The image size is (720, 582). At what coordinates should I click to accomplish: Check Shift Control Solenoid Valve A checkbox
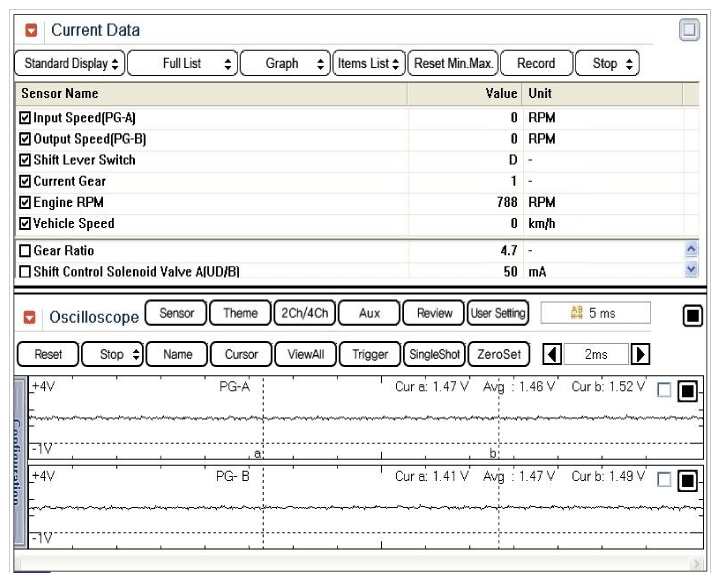pyautogui.click(x=25, y=271)
